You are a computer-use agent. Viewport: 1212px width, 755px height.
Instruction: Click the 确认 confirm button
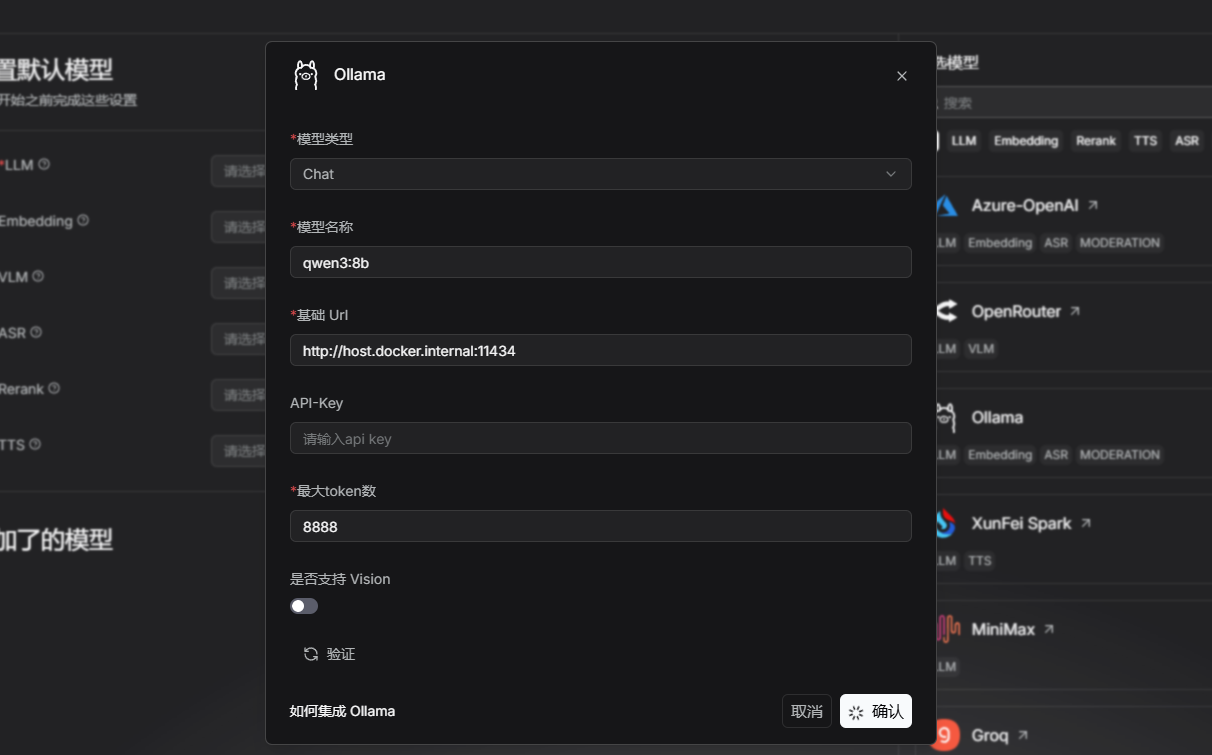(876, 711)
